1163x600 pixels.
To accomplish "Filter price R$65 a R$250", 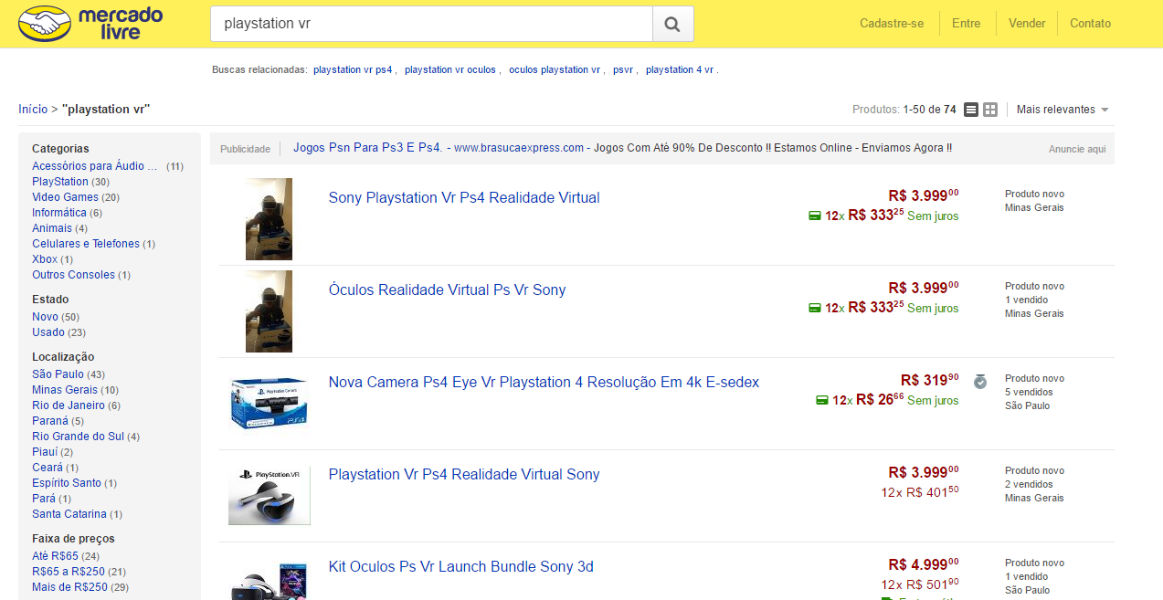I will pos(69,572).
